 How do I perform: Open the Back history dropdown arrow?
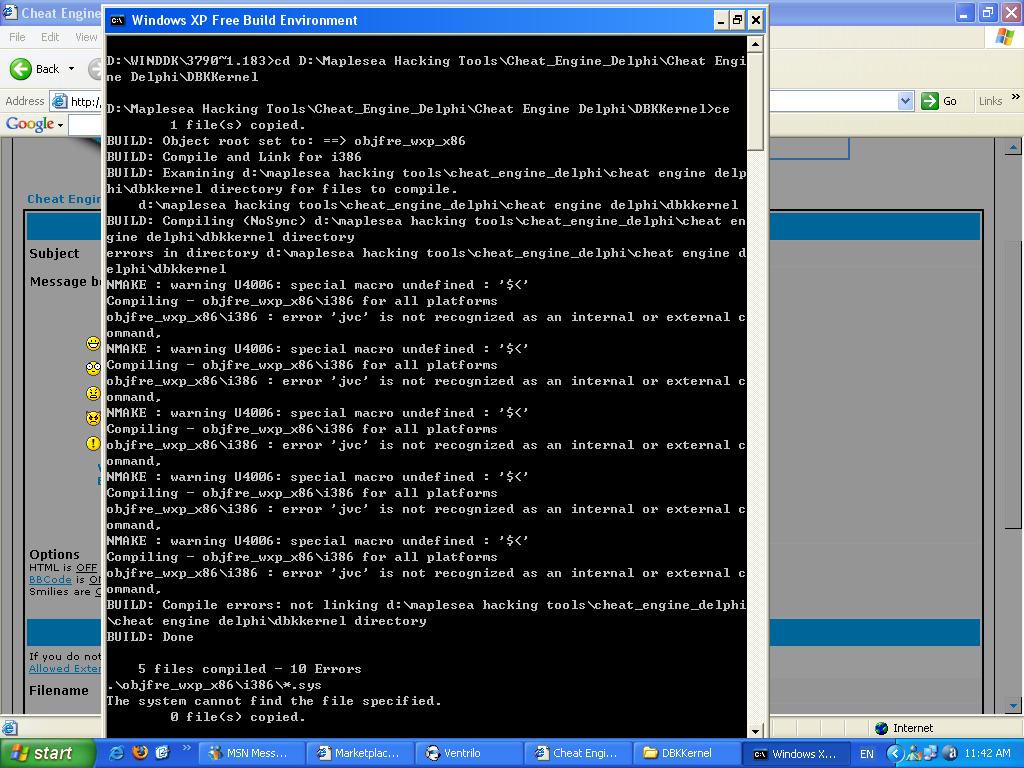[x=71, y=69]
